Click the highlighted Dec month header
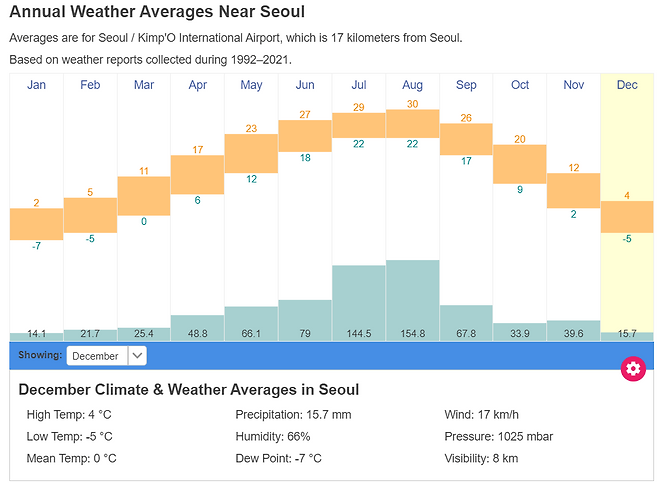Viewport: 658px width, 483px height. click(627, 85)
